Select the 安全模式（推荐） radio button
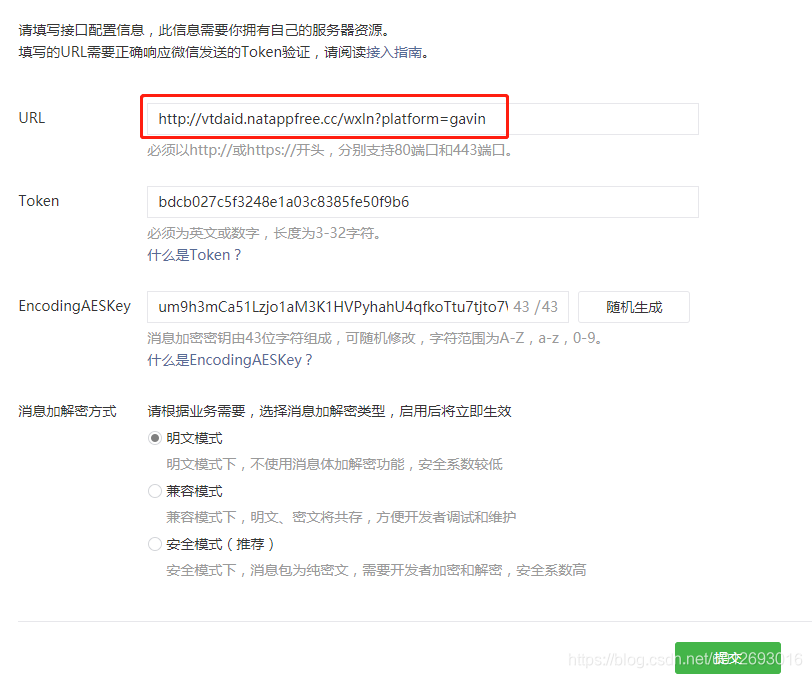The width and height of the screenshot is (812, 678). click(x=155, y=544)
